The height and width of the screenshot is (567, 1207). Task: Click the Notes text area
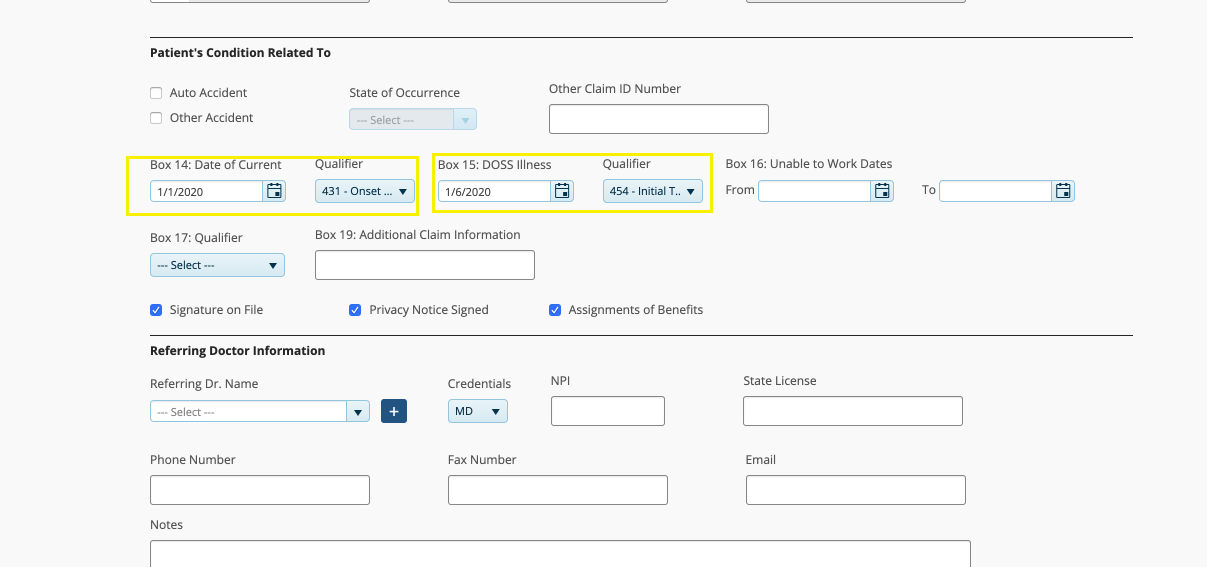click(x=560, y=554)
